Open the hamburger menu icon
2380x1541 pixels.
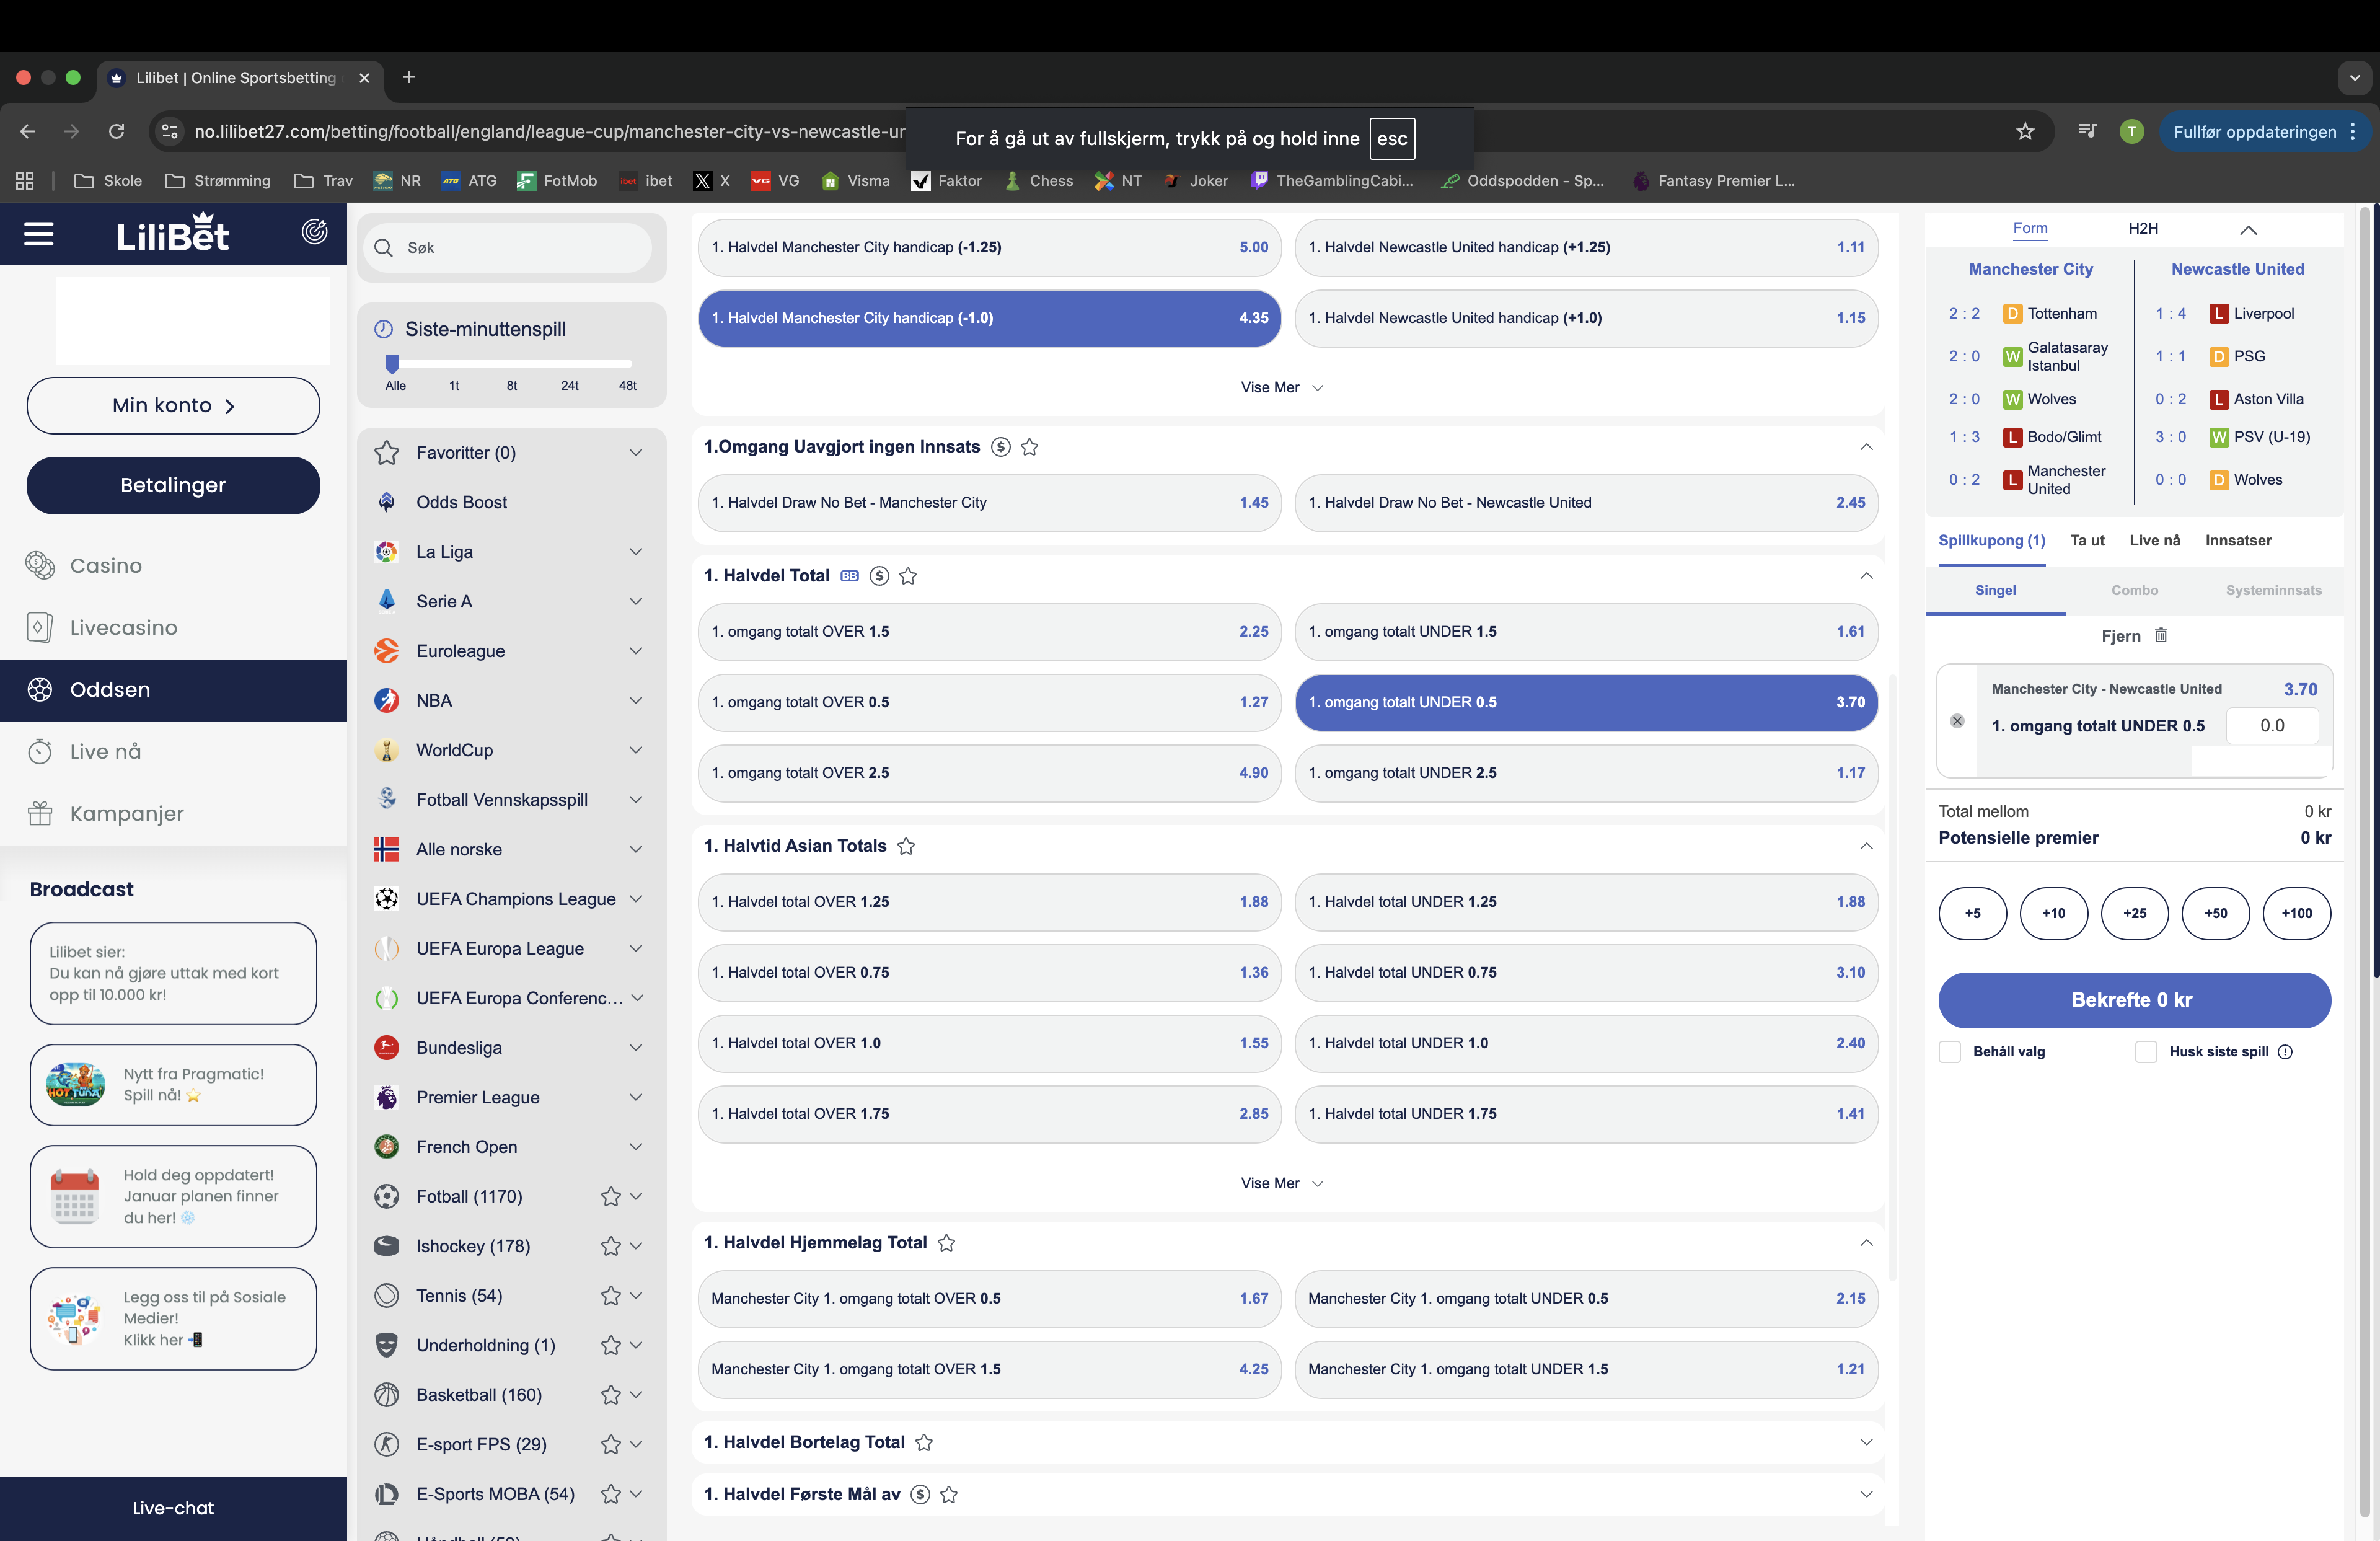[39, 234]
